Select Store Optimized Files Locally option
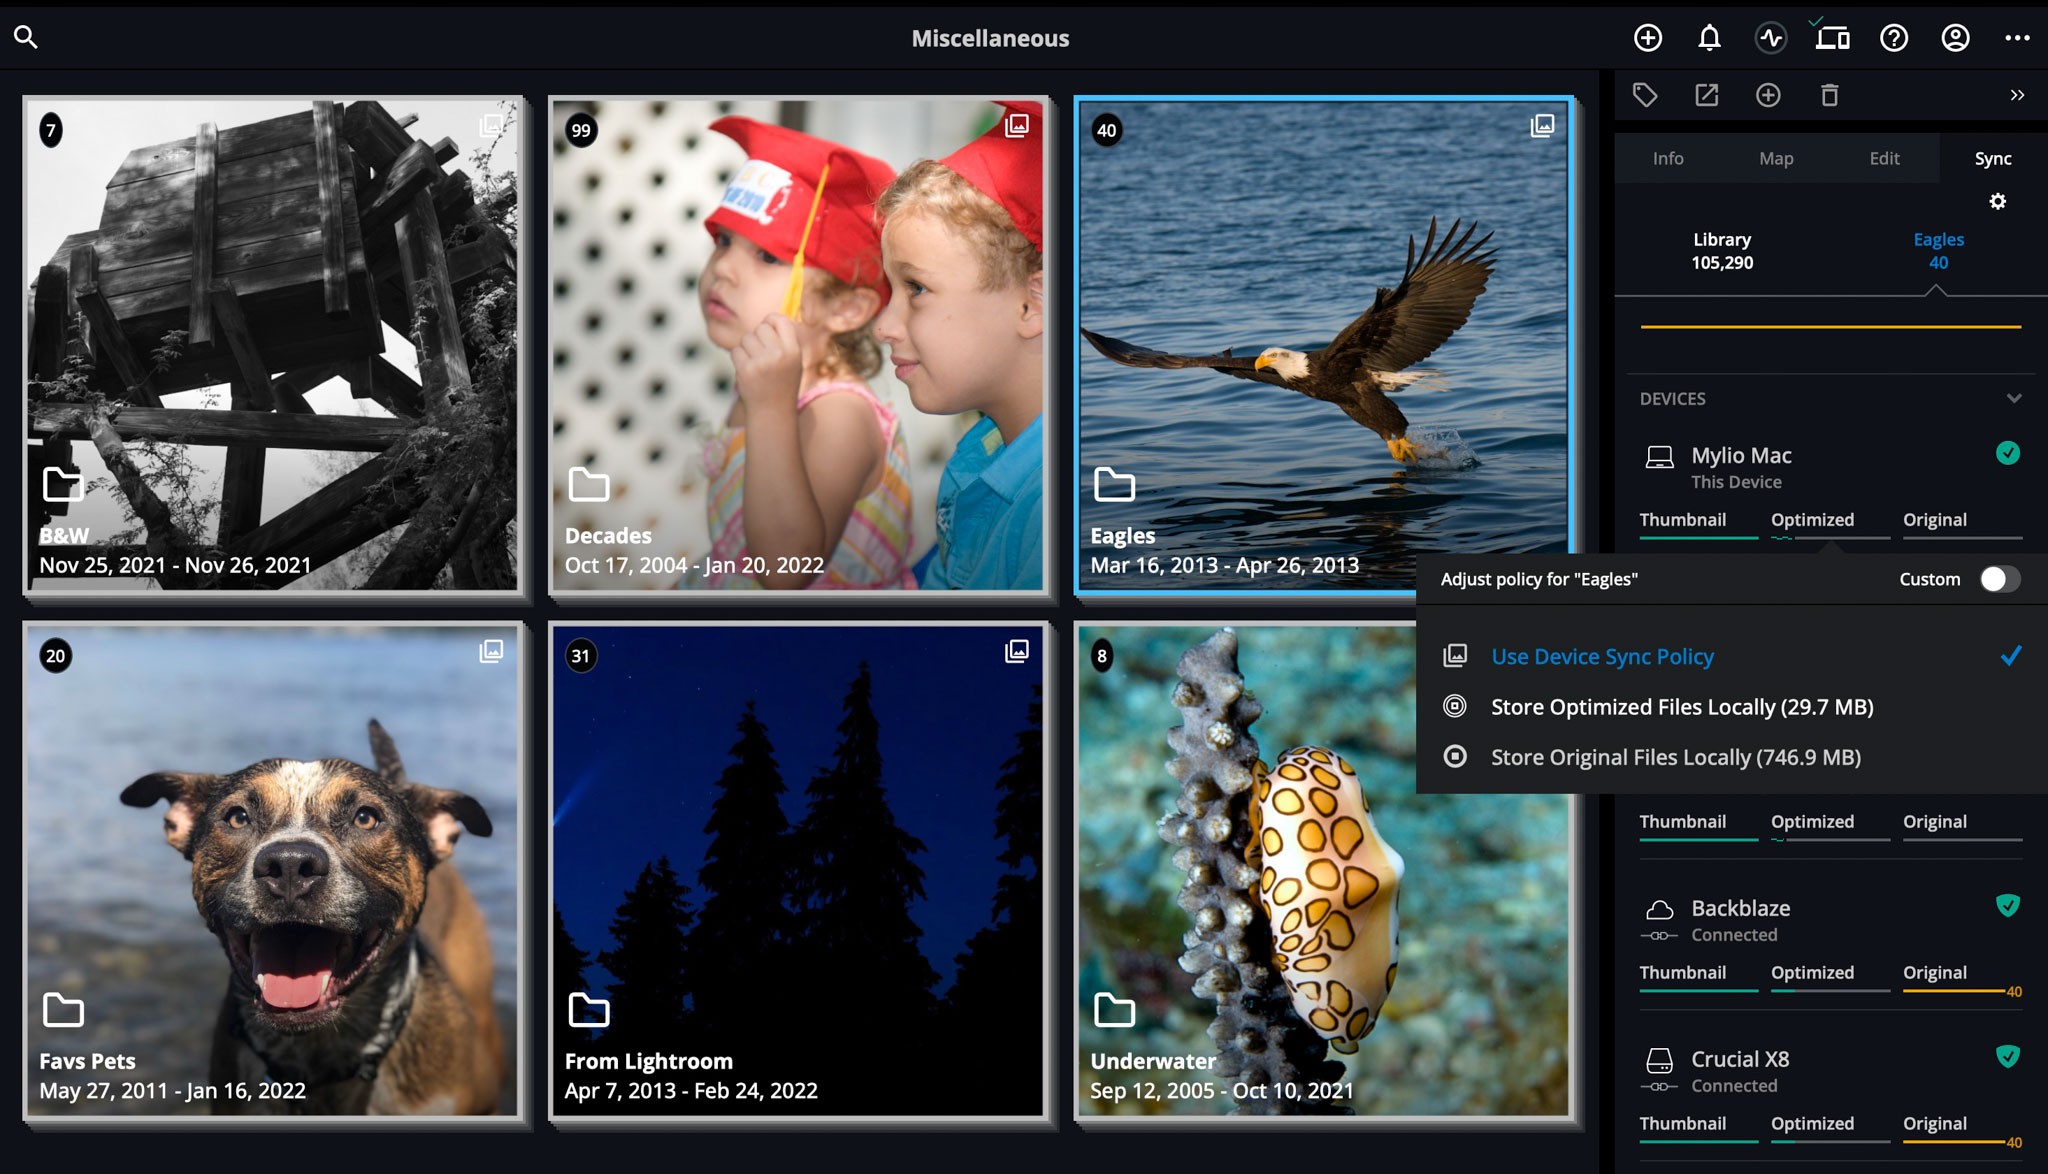This screenshot has height=1174, width=2048. (x=1731, y=706)
